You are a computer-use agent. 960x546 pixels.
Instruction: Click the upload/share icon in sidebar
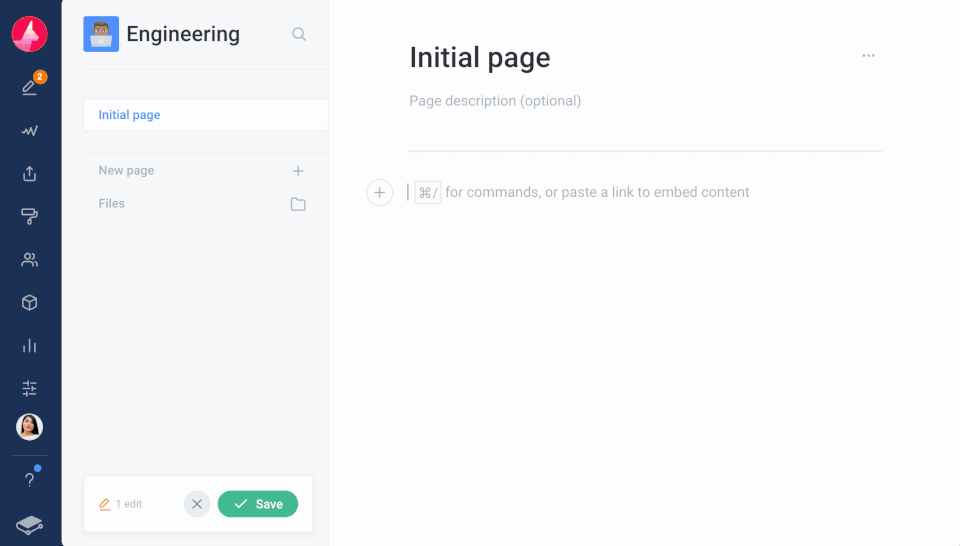[x=30, y=174]
